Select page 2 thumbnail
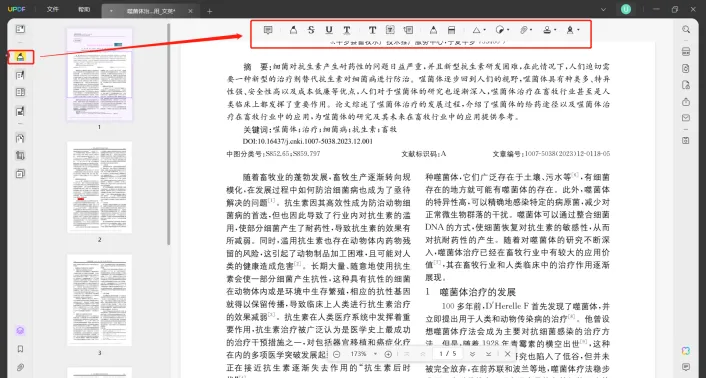The image size is (706, 378). click(100, 187)
